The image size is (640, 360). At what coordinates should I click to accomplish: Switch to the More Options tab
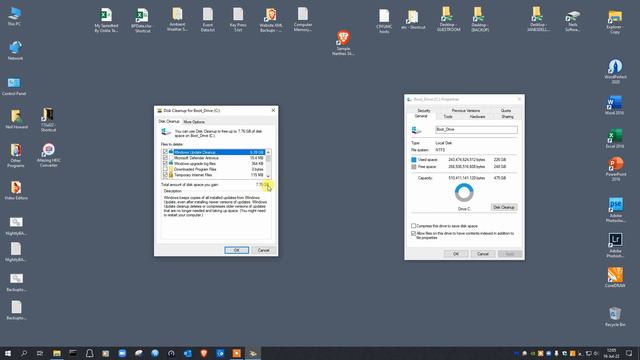(x=194, y=122)
